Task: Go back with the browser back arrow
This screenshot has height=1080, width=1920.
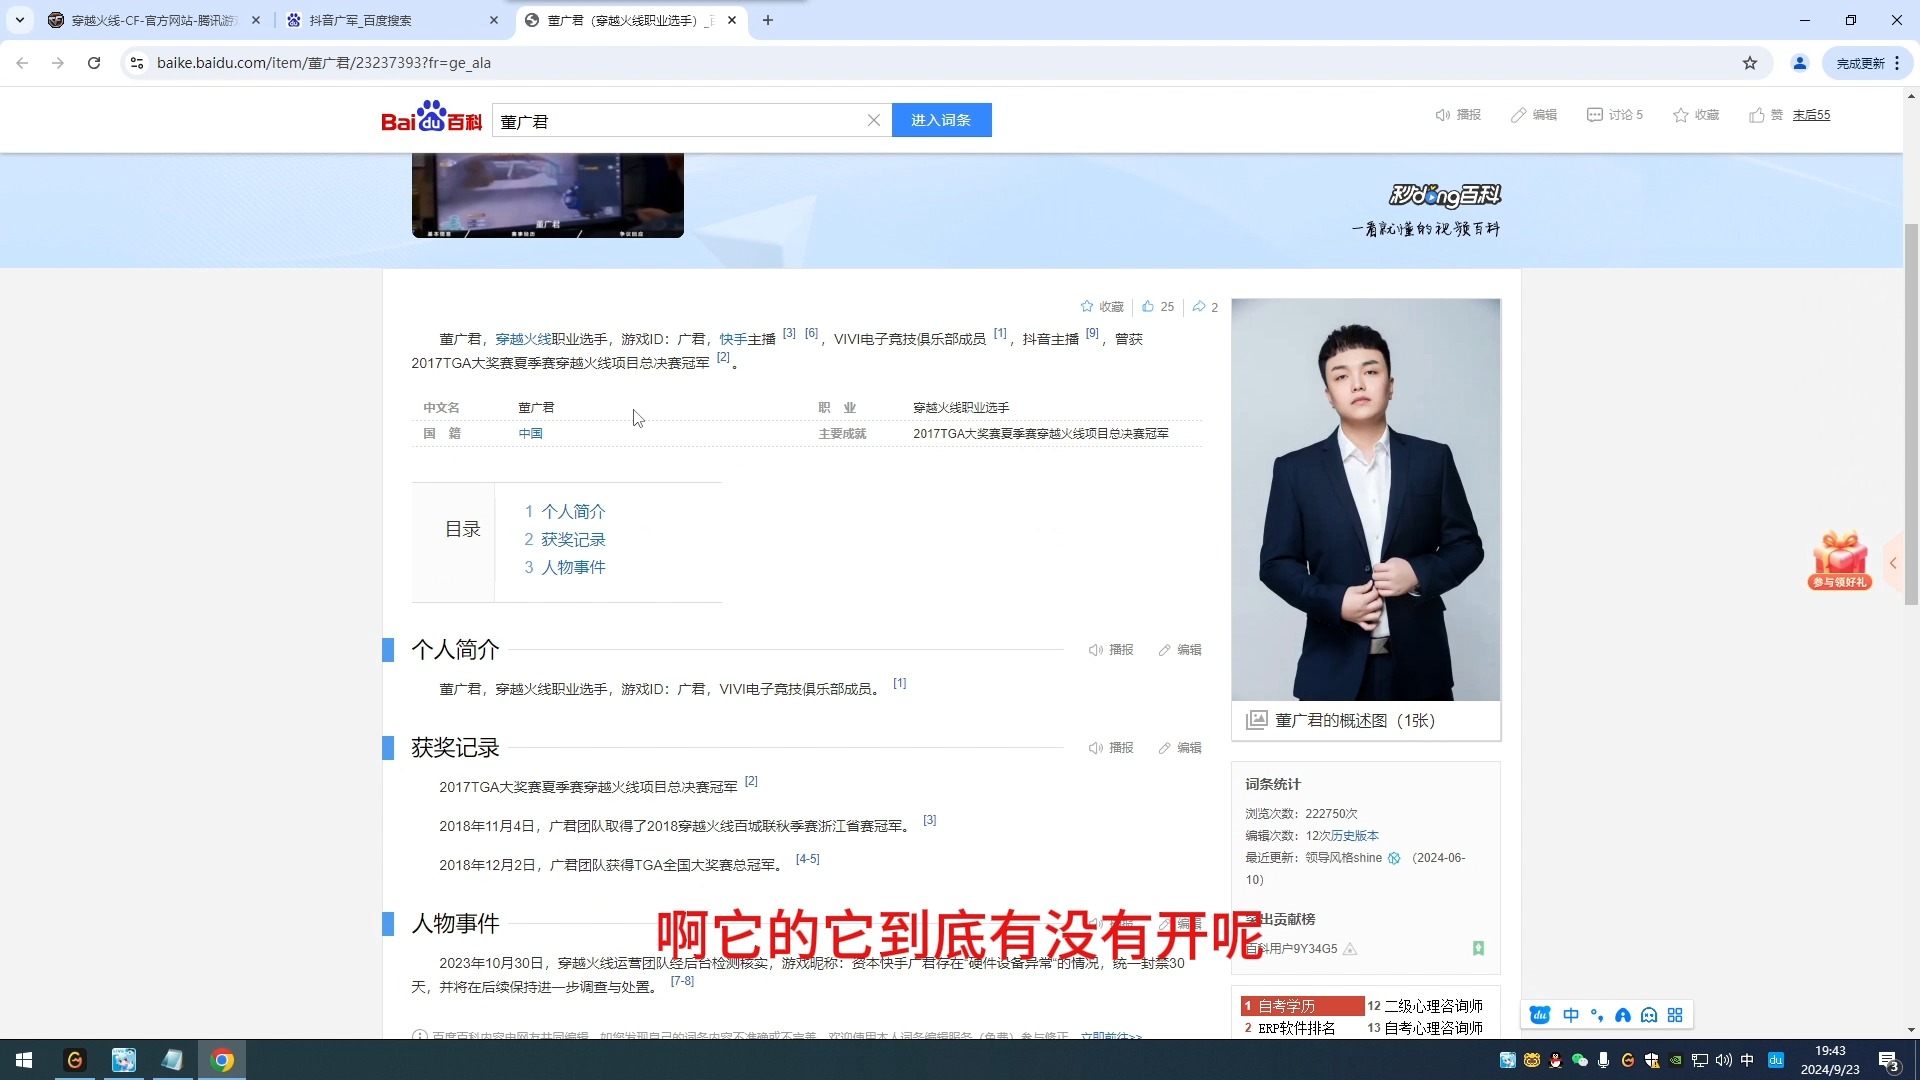Action: point(22,63)
